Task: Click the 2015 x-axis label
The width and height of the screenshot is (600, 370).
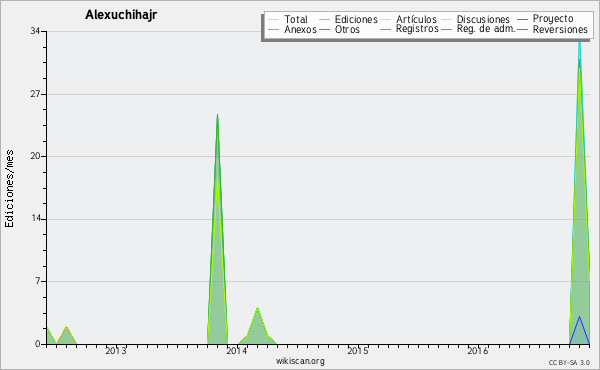Action: click(357, 351)
